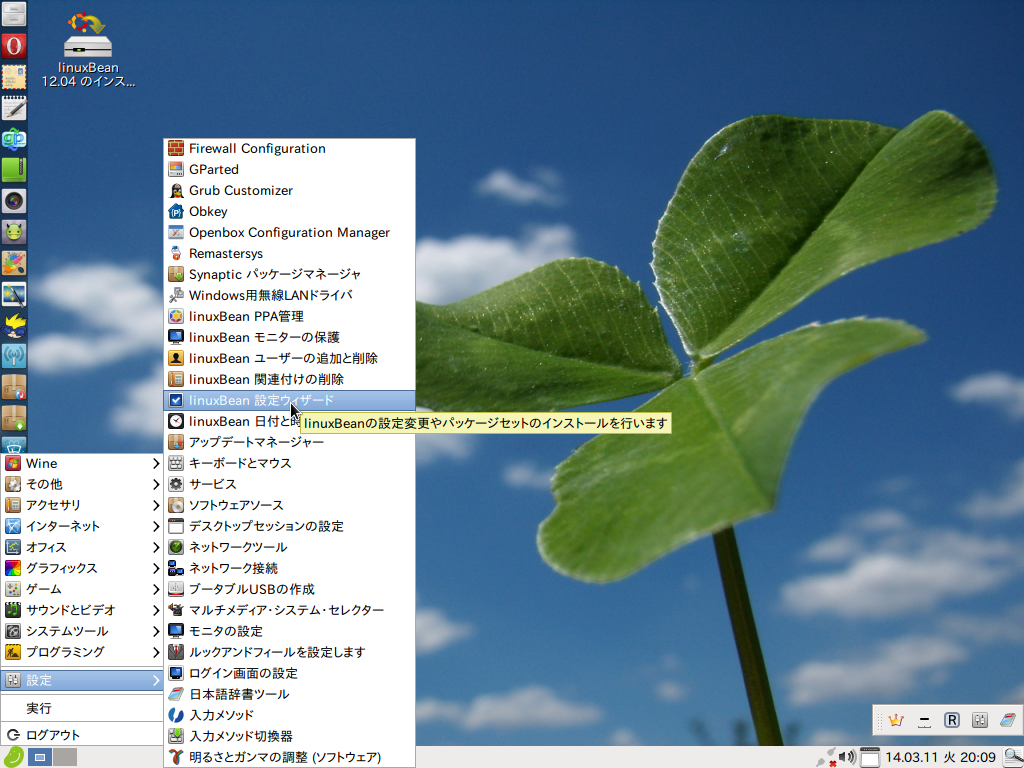Open the magnifier search icon on taskbar
The width and height of the screenshot is (1024, 768).
1013,758
